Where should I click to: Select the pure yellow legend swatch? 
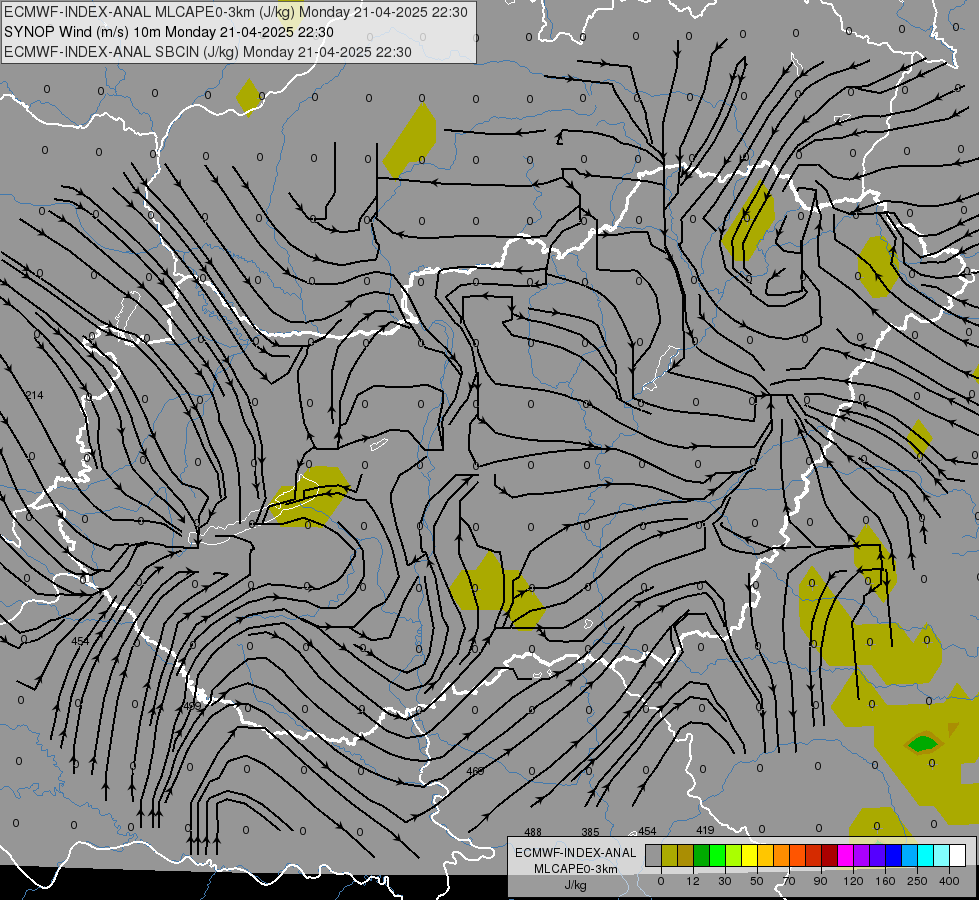click(x=749, y=855)
